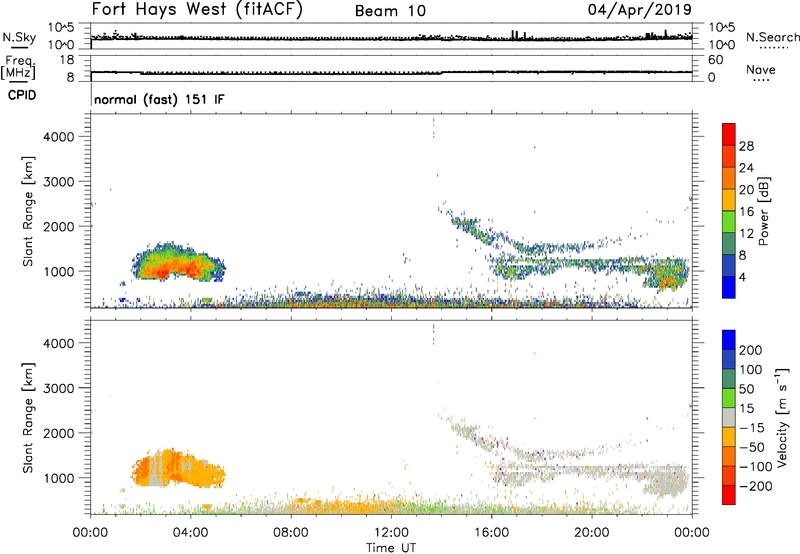Viewport: 800px width, 554px height.
Task: Click the 'Power [dB]' colorbar label
Action: click(763, 211)
